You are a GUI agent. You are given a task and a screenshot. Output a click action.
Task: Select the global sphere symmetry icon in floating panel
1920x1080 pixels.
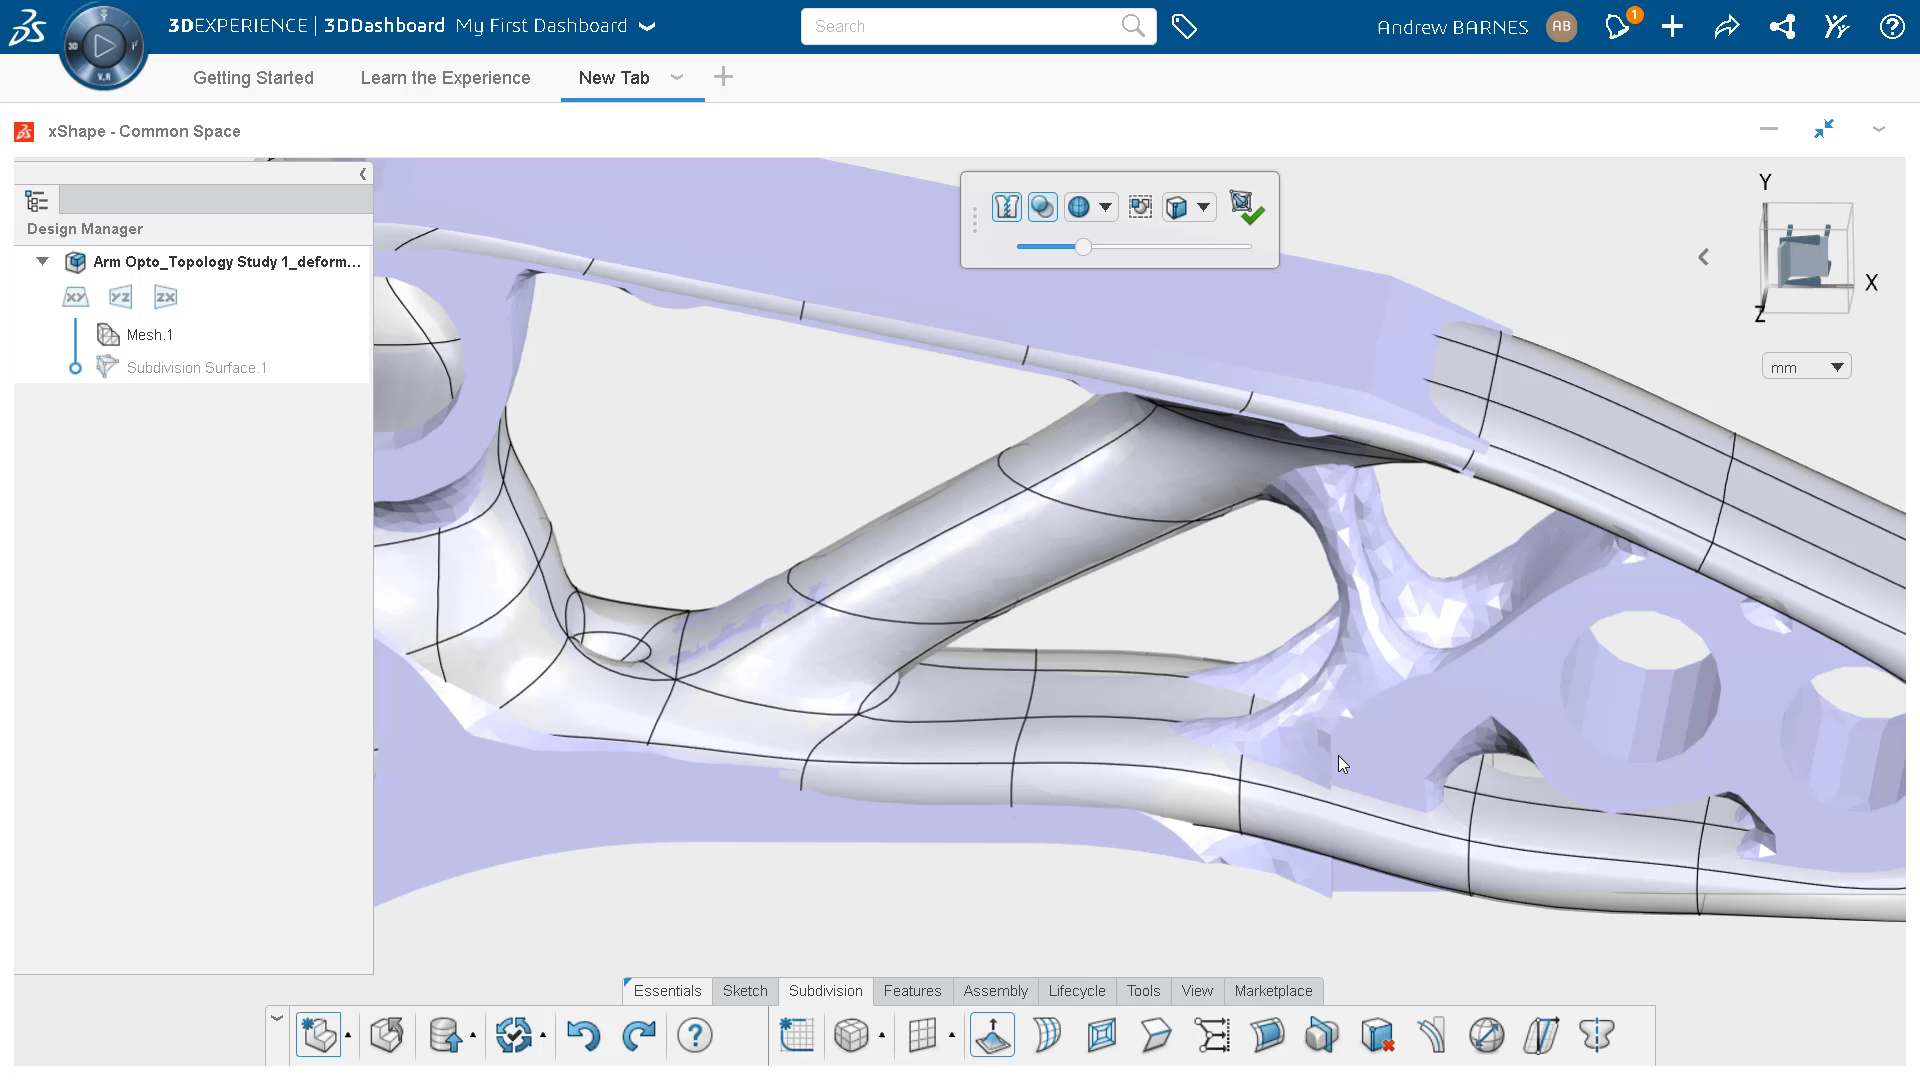1079,207
